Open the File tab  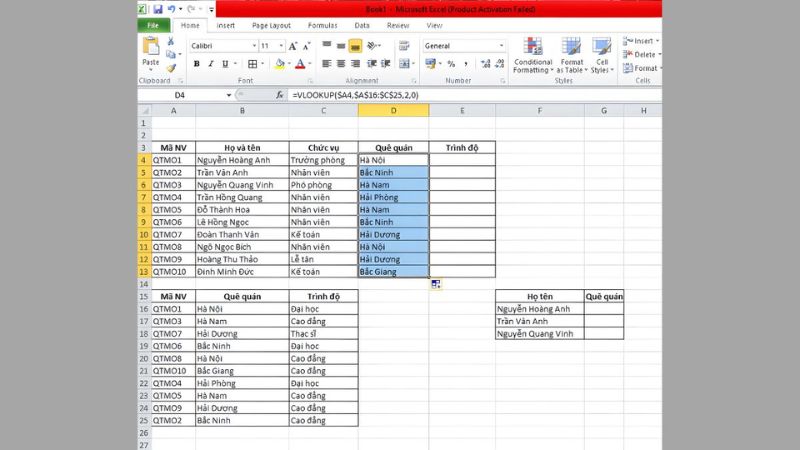[153, 26]
